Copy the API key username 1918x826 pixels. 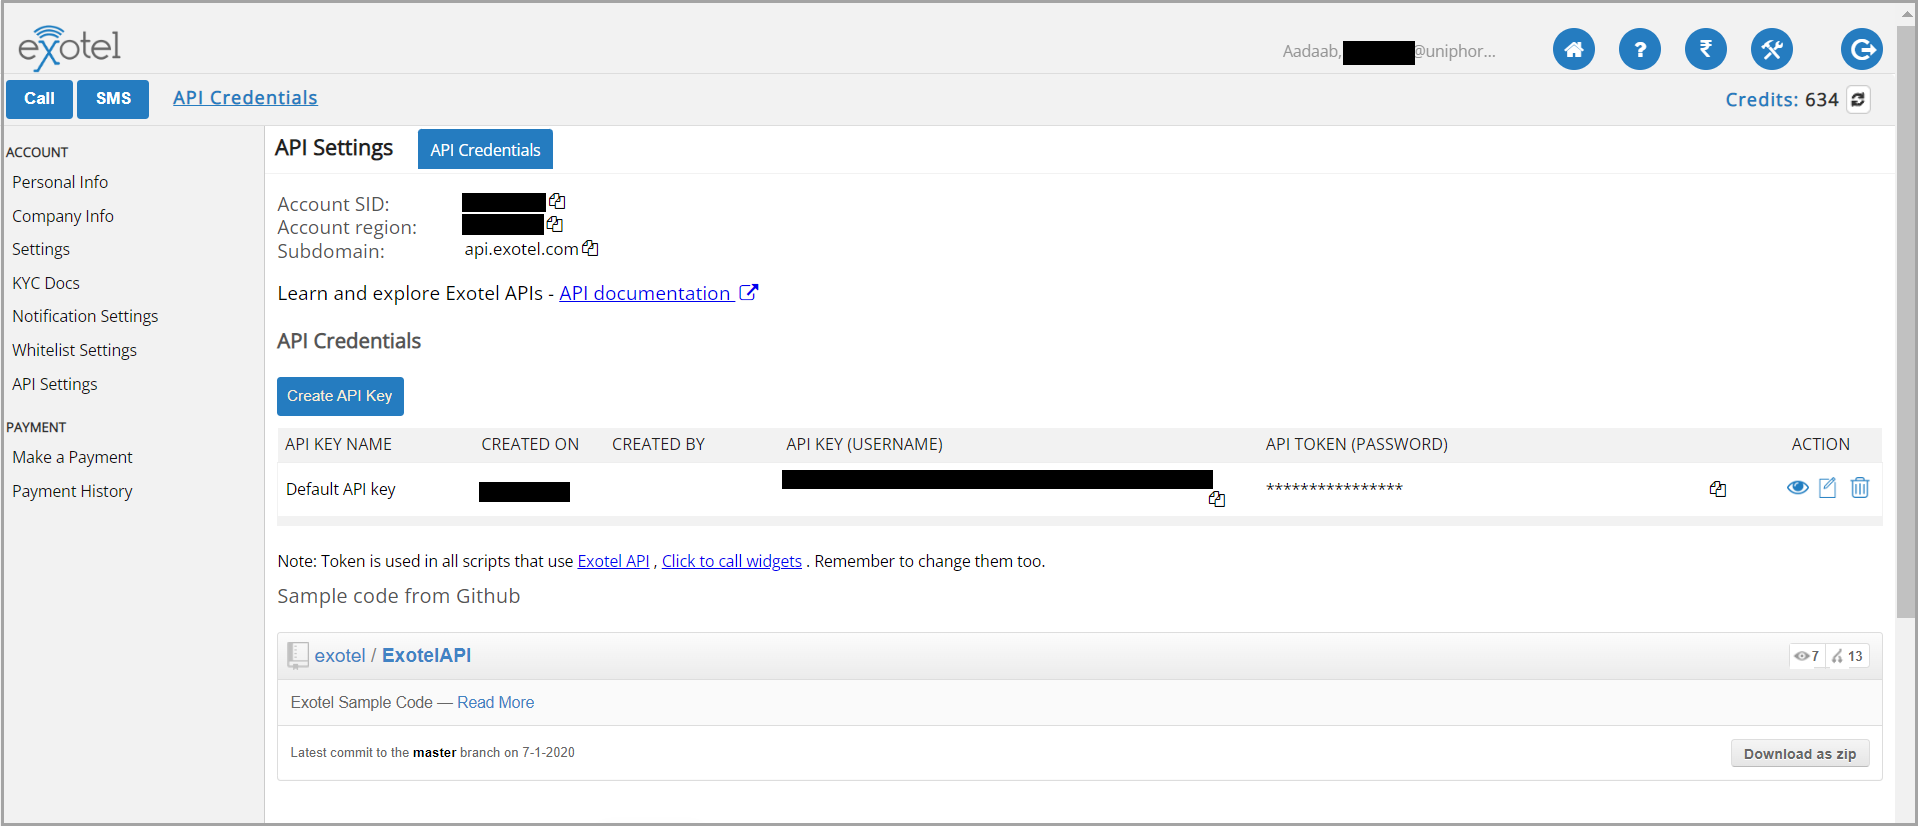click(x=1216, y=499)
